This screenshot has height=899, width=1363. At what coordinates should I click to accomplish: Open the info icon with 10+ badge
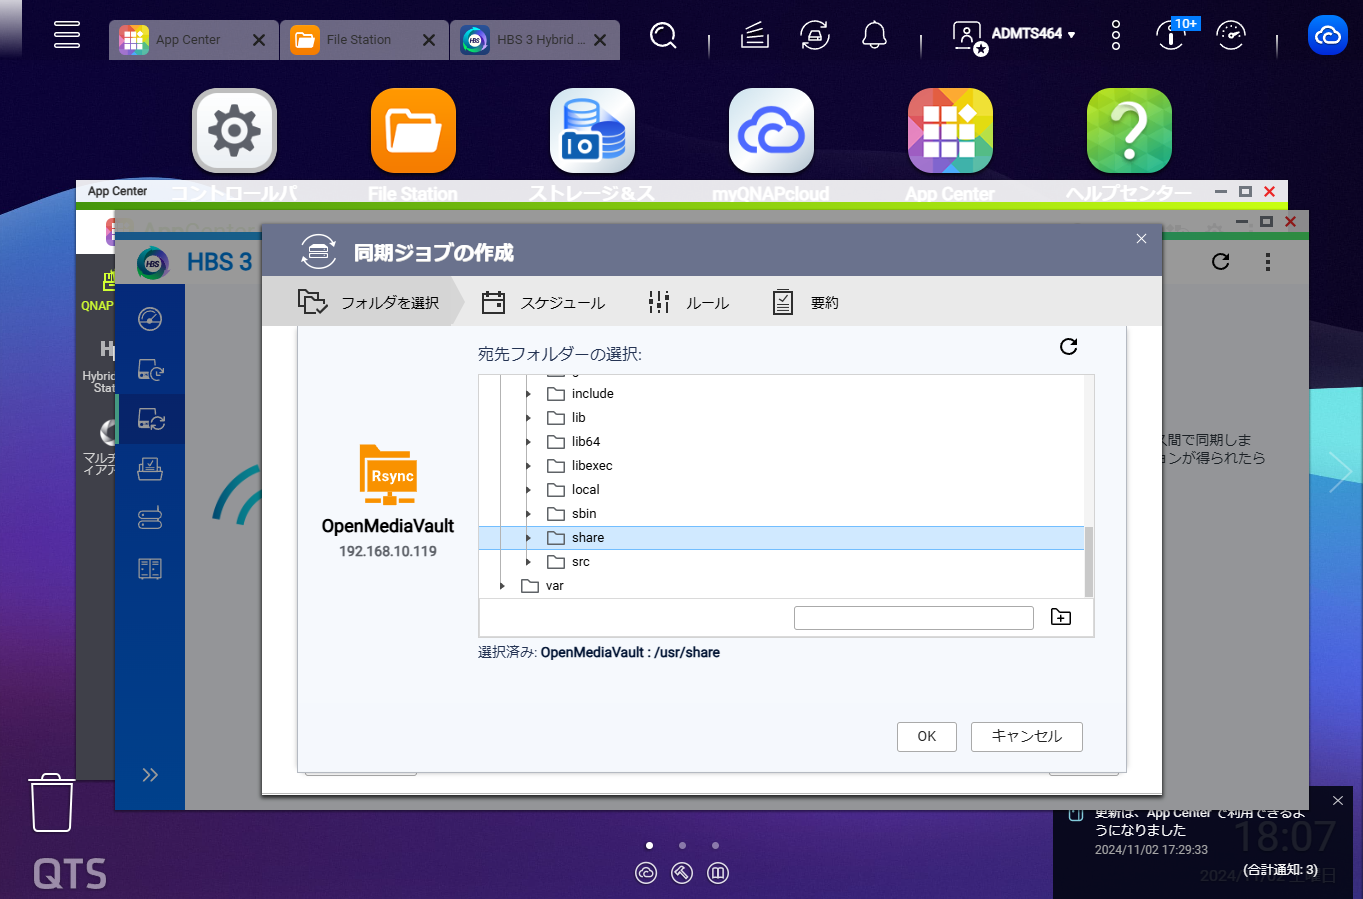point(1174,34)
